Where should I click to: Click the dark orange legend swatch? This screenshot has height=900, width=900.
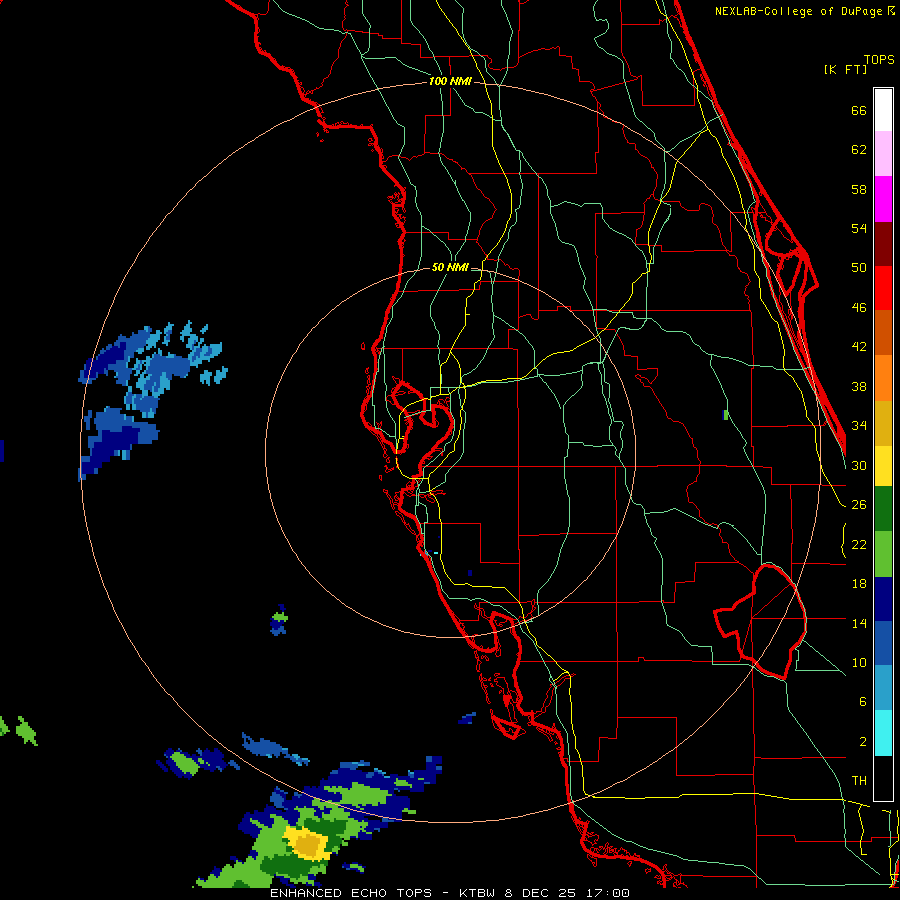click(x=883, y=333)
